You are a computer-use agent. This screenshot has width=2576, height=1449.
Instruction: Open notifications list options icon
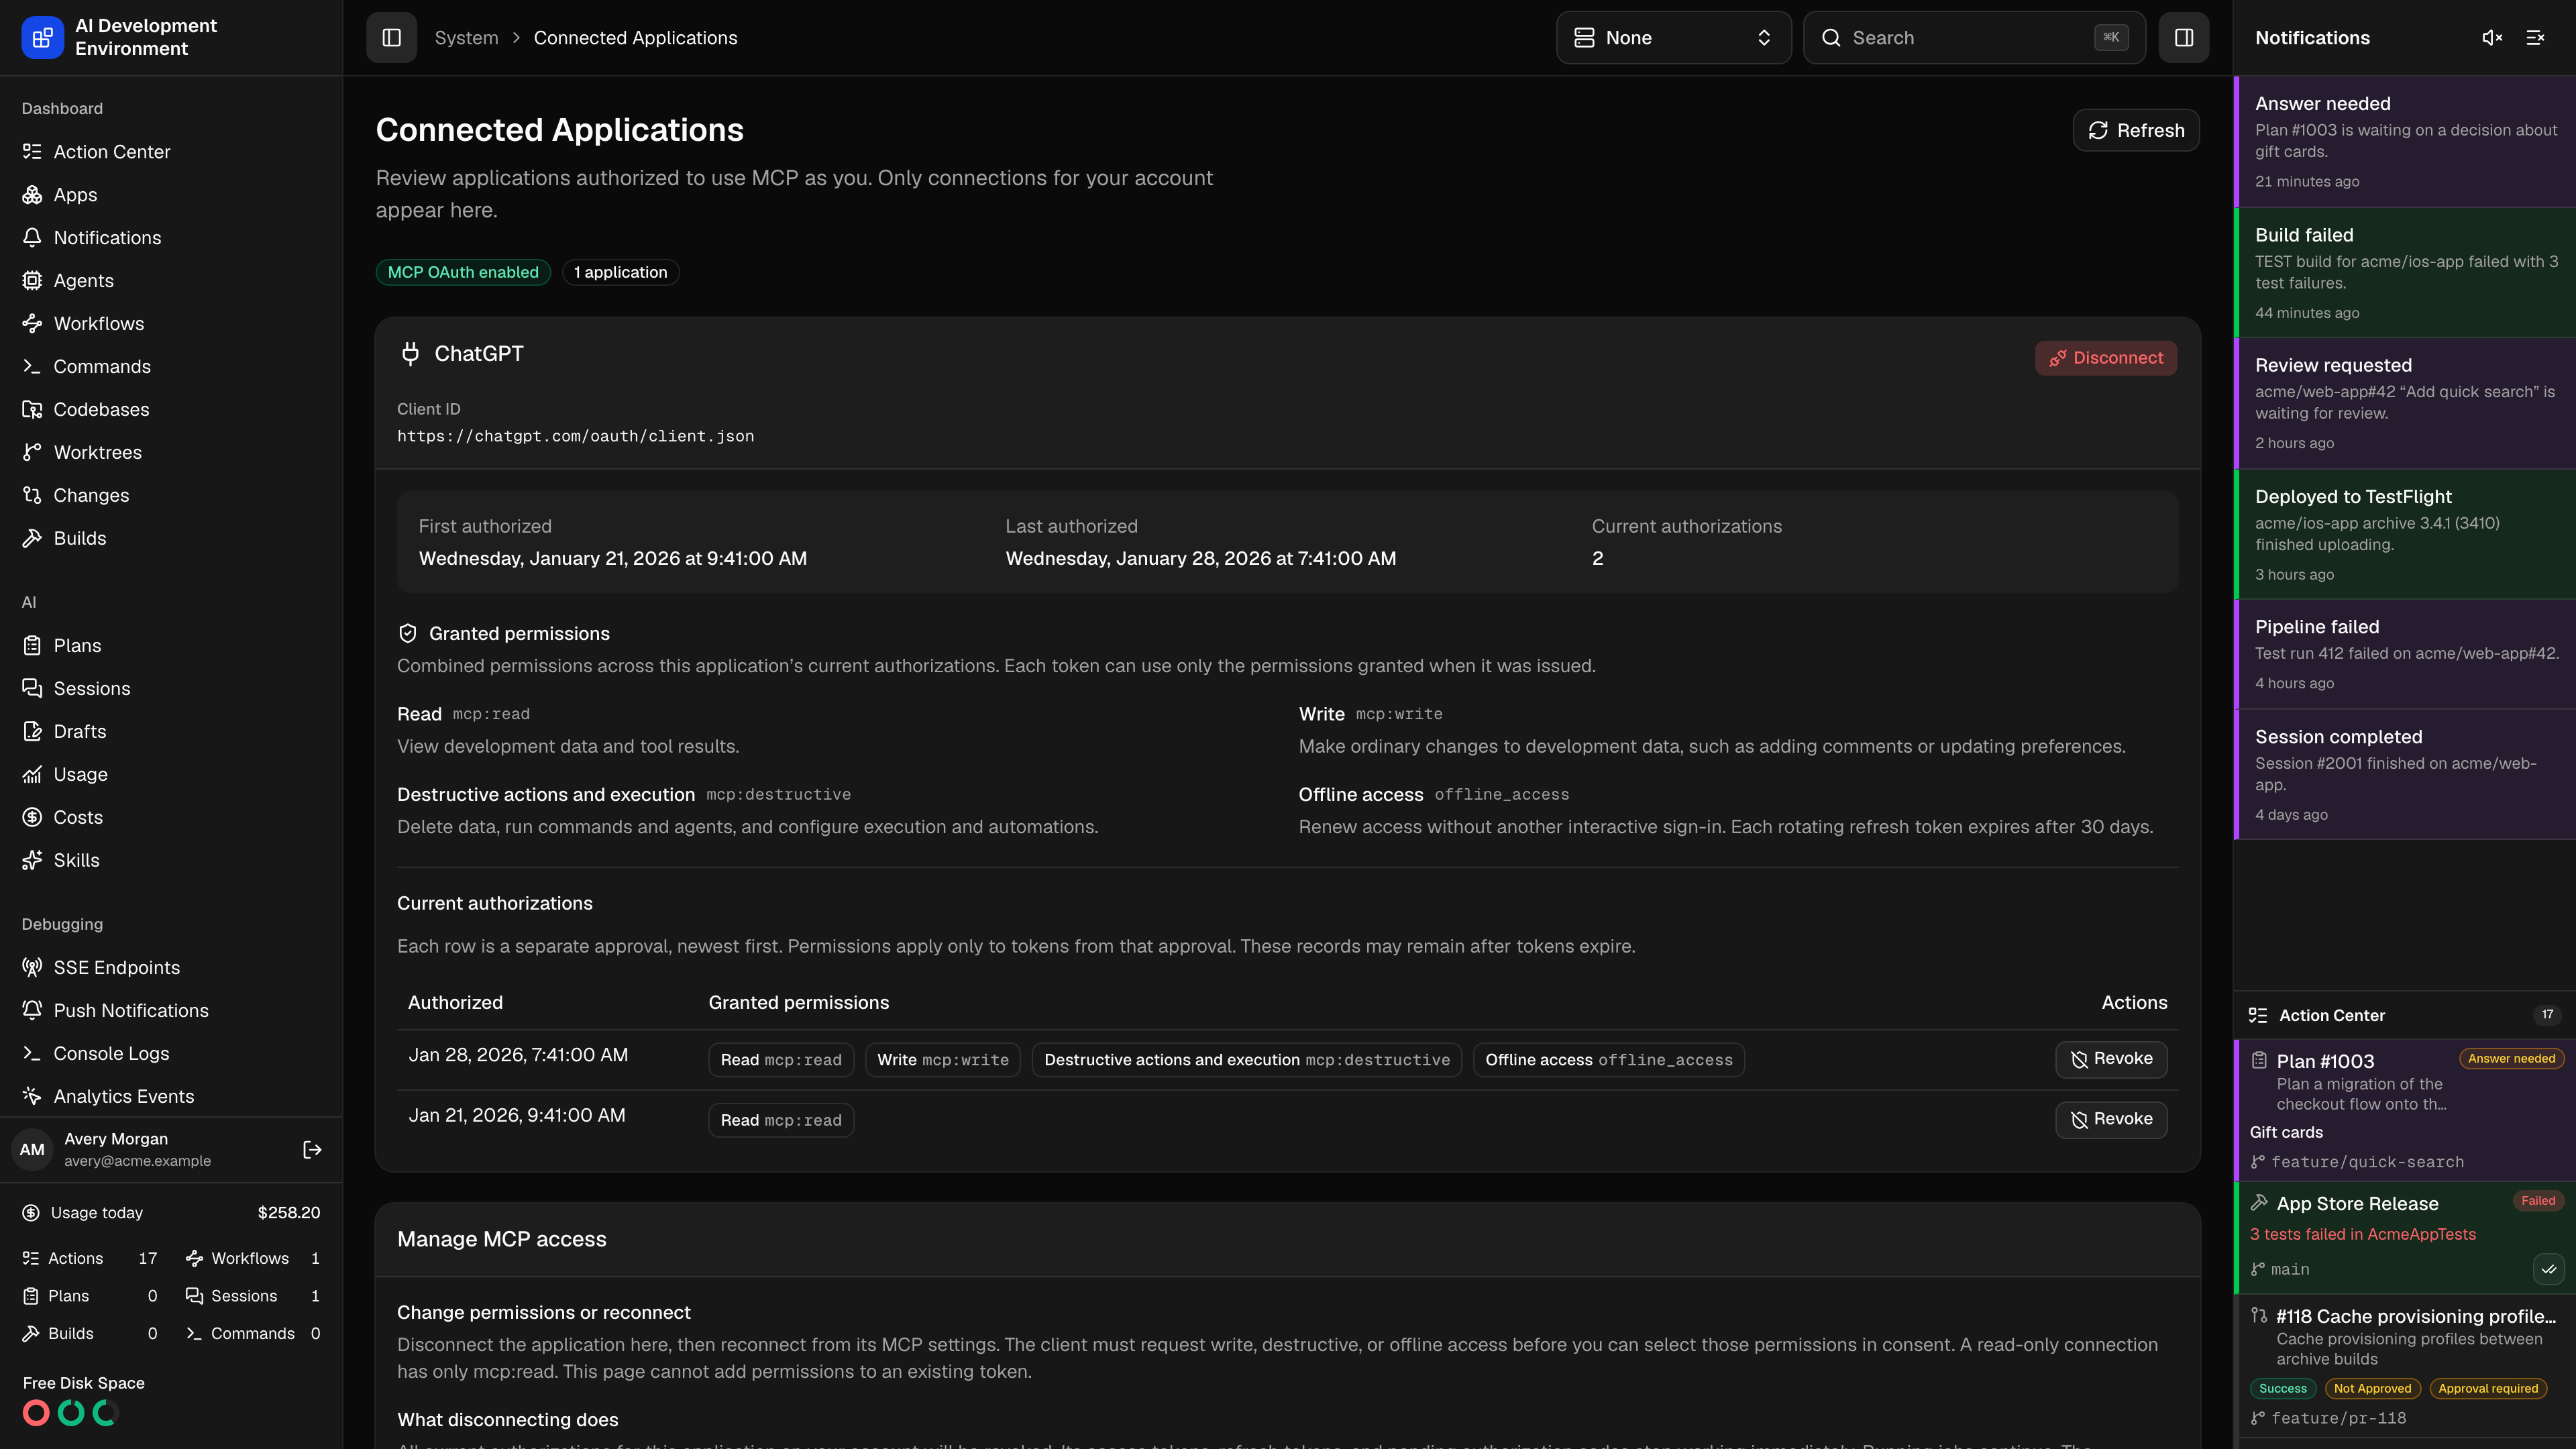(2535, 37)
